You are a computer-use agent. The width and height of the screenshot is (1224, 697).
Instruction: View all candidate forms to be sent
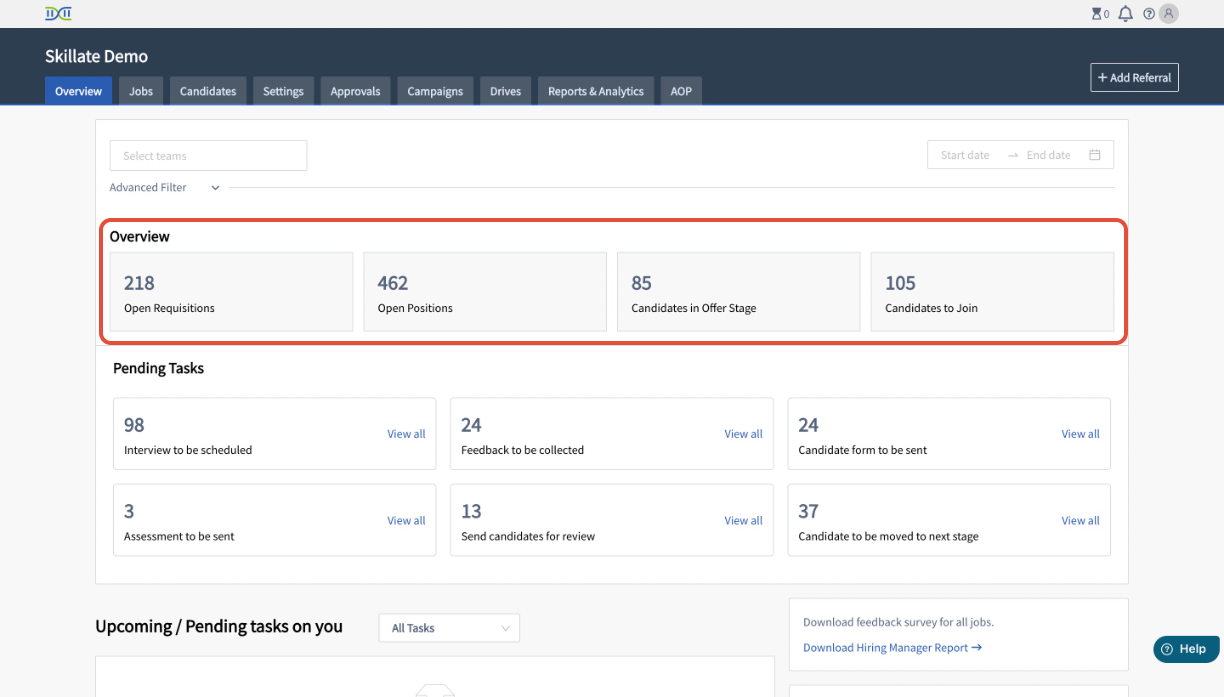tap(1080, 434)
